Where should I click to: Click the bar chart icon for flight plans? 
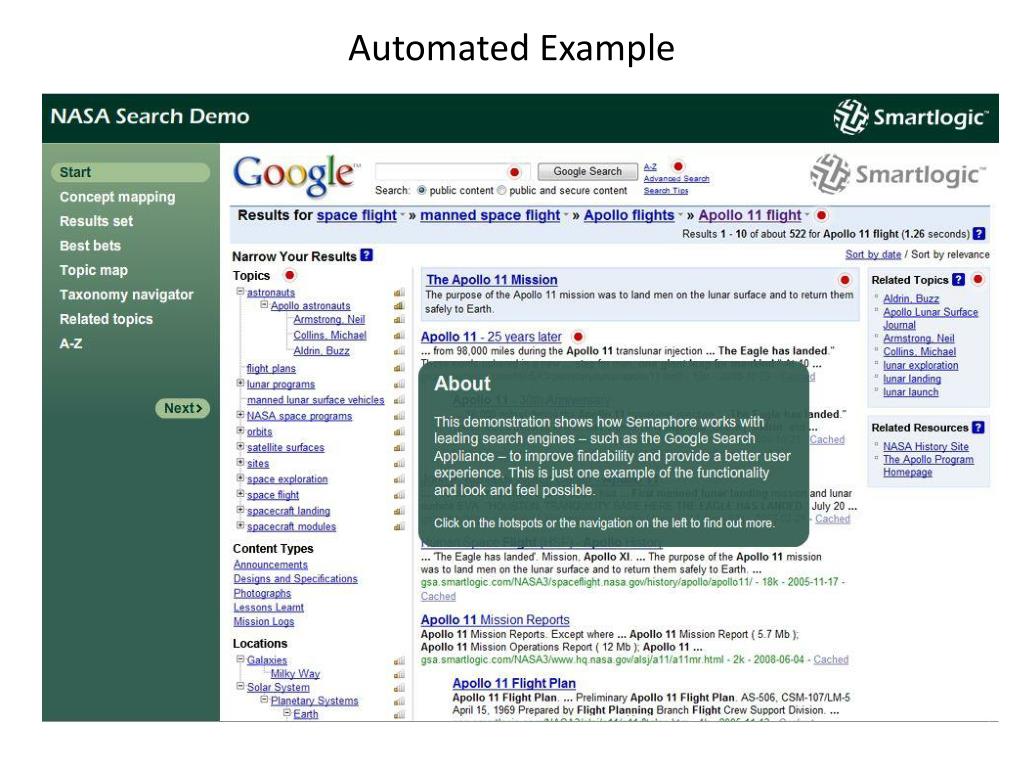click(x=399, y=368)
